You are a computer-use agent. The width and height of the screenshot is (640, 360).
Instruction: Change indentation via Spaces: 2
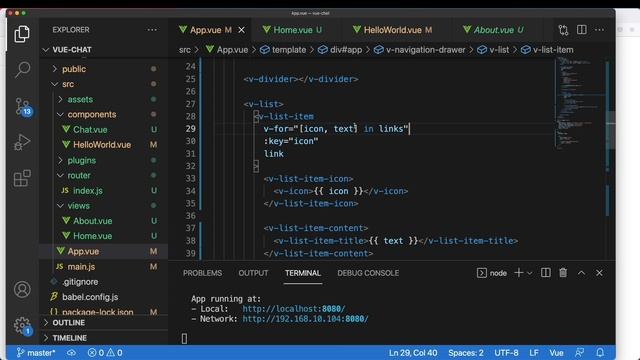466,353
